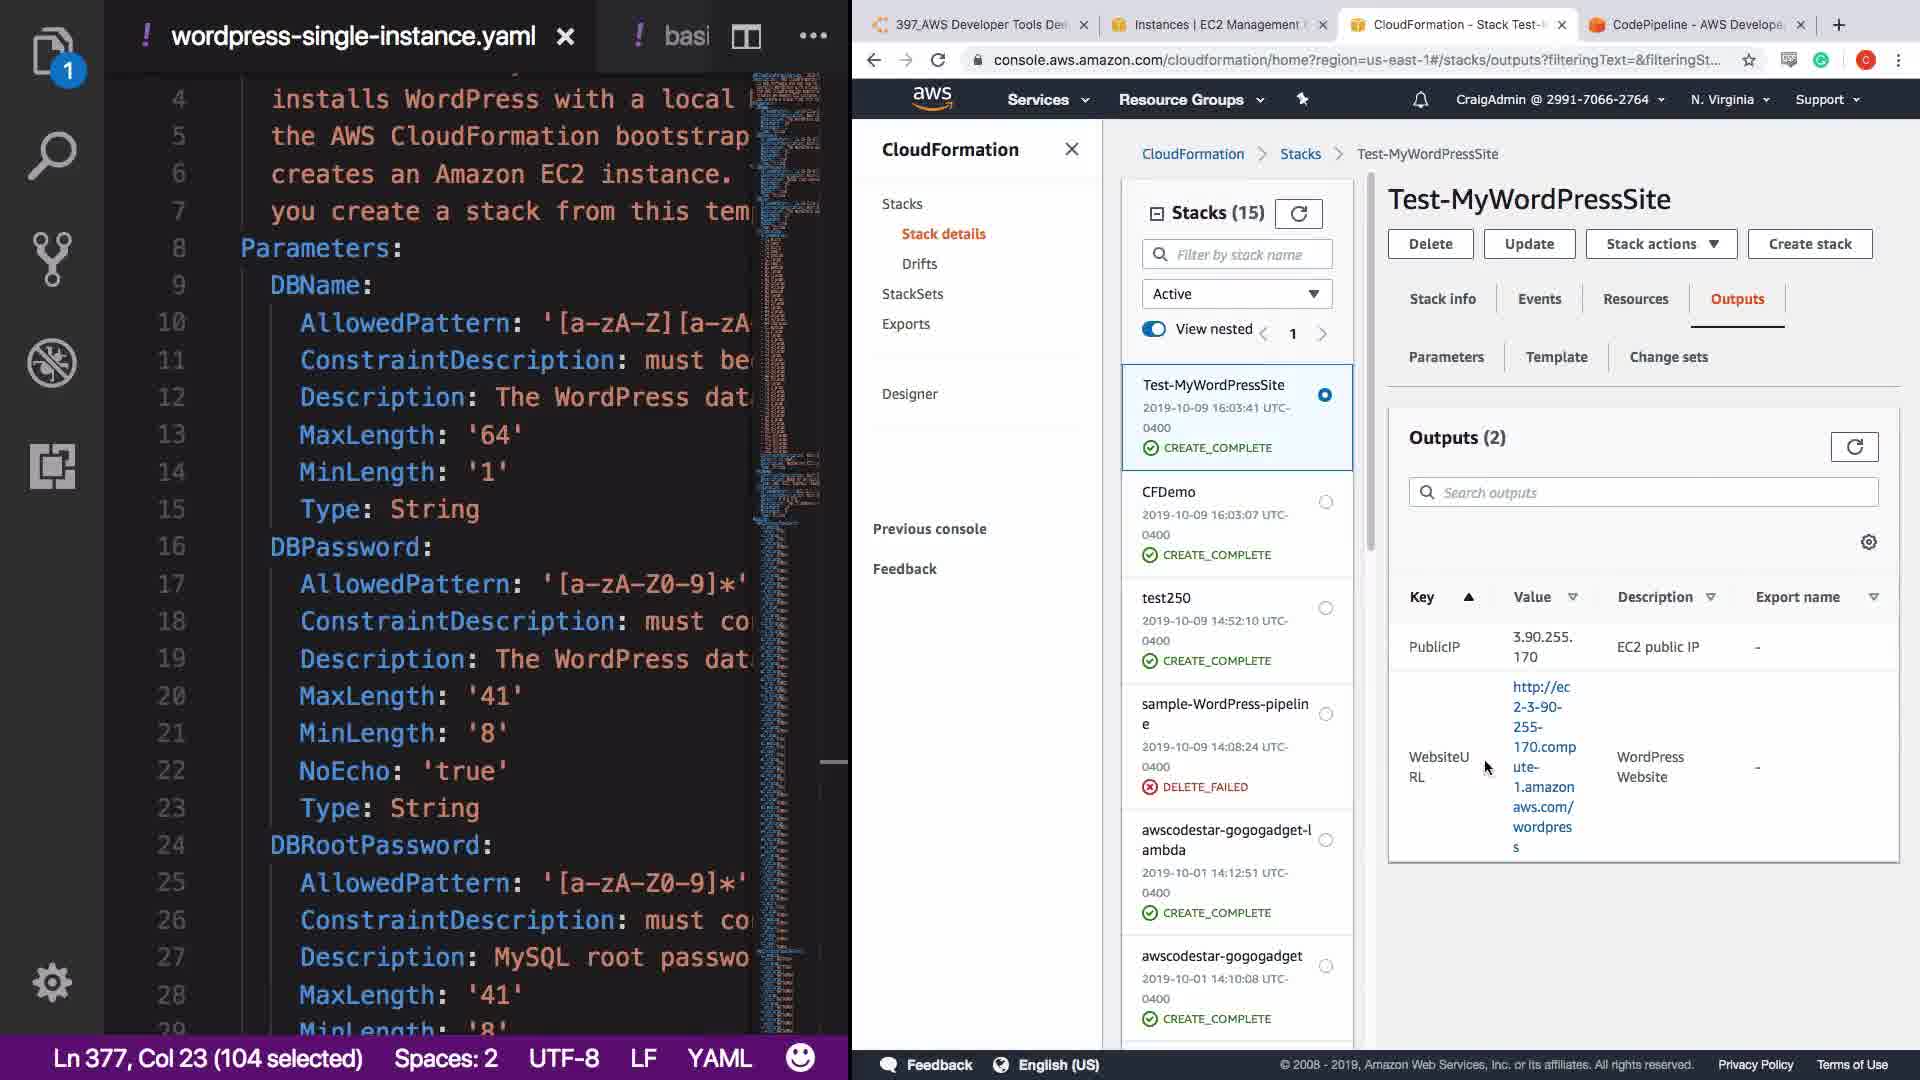Open the Debug view icon
Screen dimensions: 1920x1080
(52, 363)
